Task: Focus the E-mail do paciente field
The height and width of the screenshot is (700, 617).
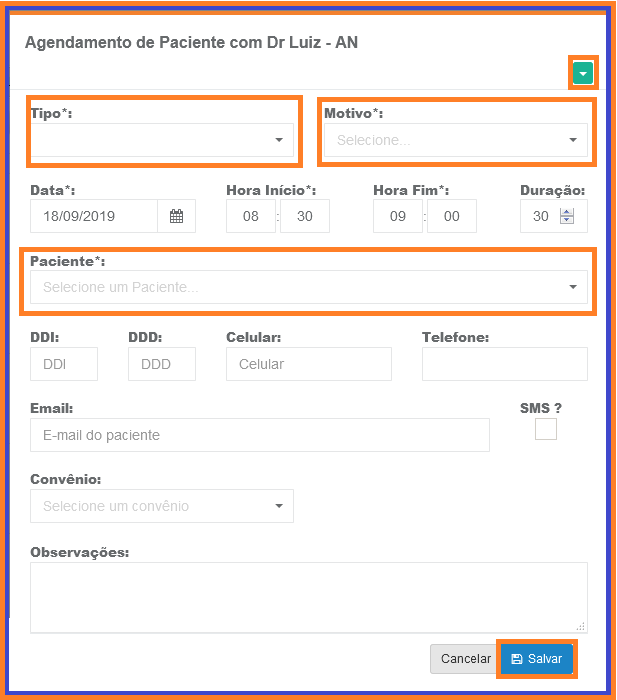Action: [x=260, y=435]
